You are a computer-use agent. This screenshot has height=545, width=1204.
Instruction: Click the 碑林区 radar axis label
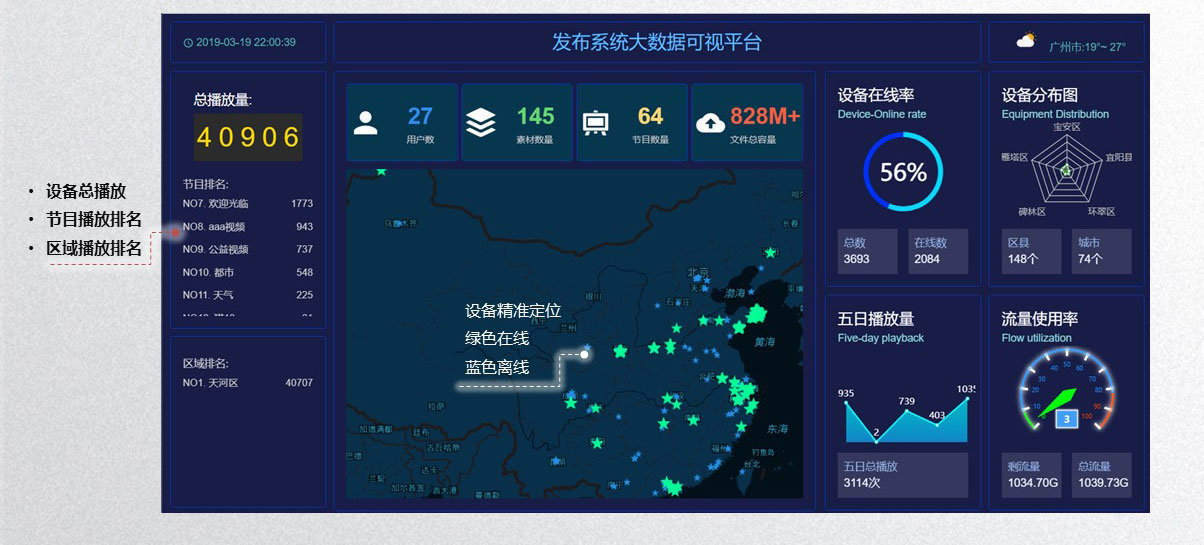(1032, 211)
